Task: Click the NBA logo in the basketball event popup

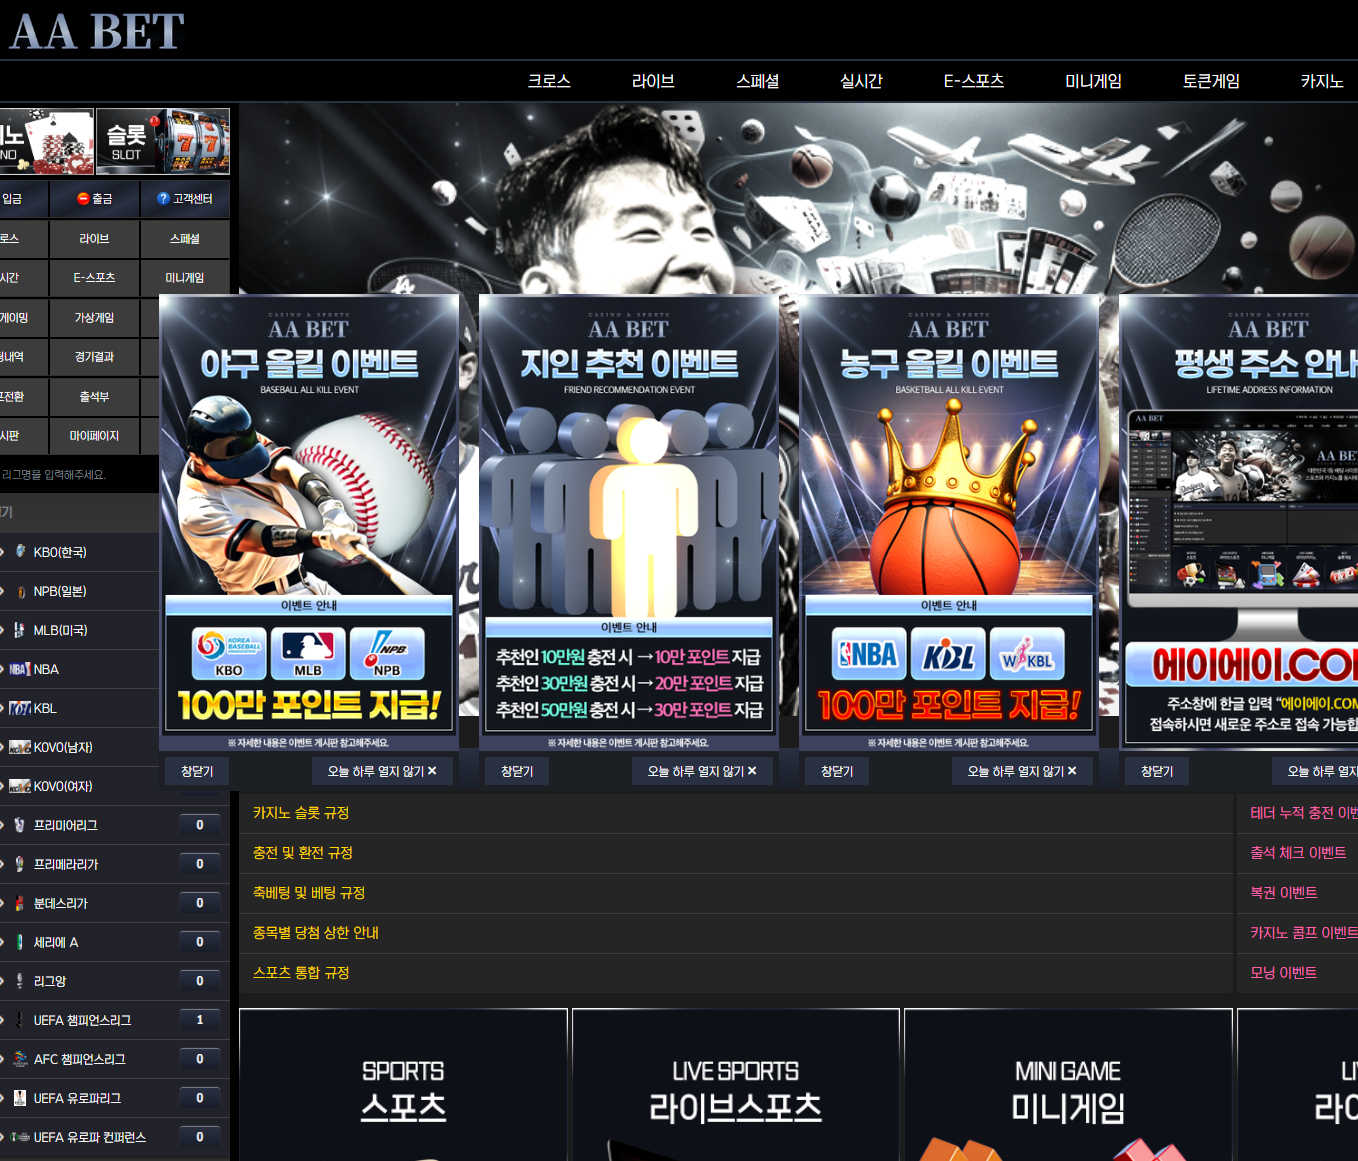Action: pyautogui.click(x=869, y=654)
